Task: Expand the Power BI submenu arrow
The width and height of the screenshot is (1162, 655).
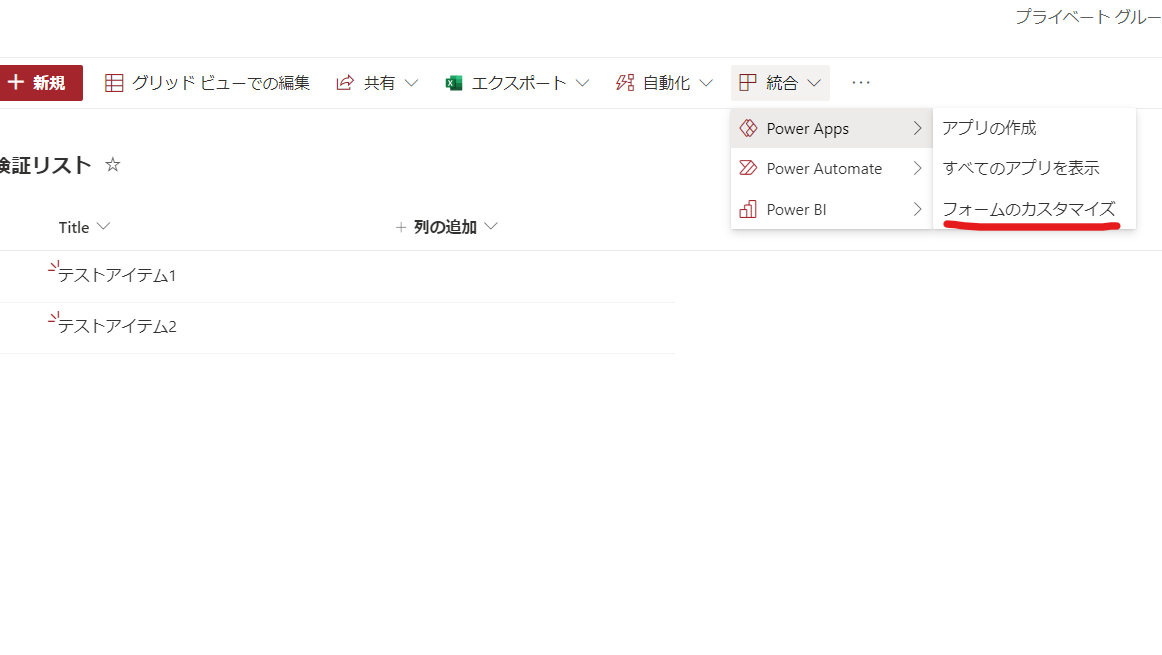Action: 917,209
